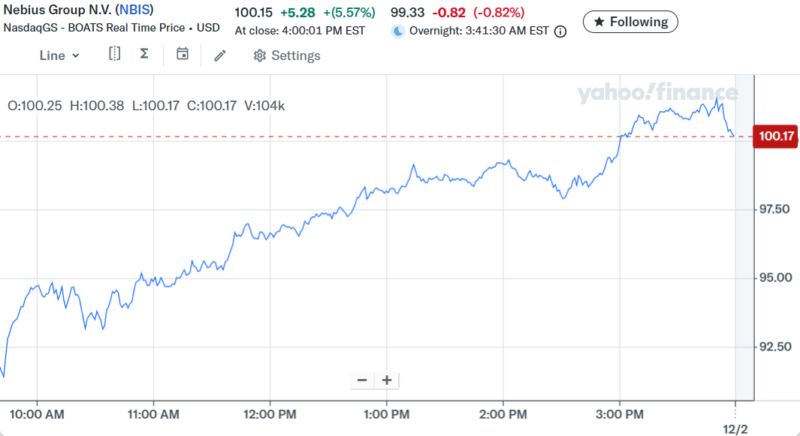Zoom in with the plus button
The height and width of the screenshot is (436, 800).
tap(386, 380)
